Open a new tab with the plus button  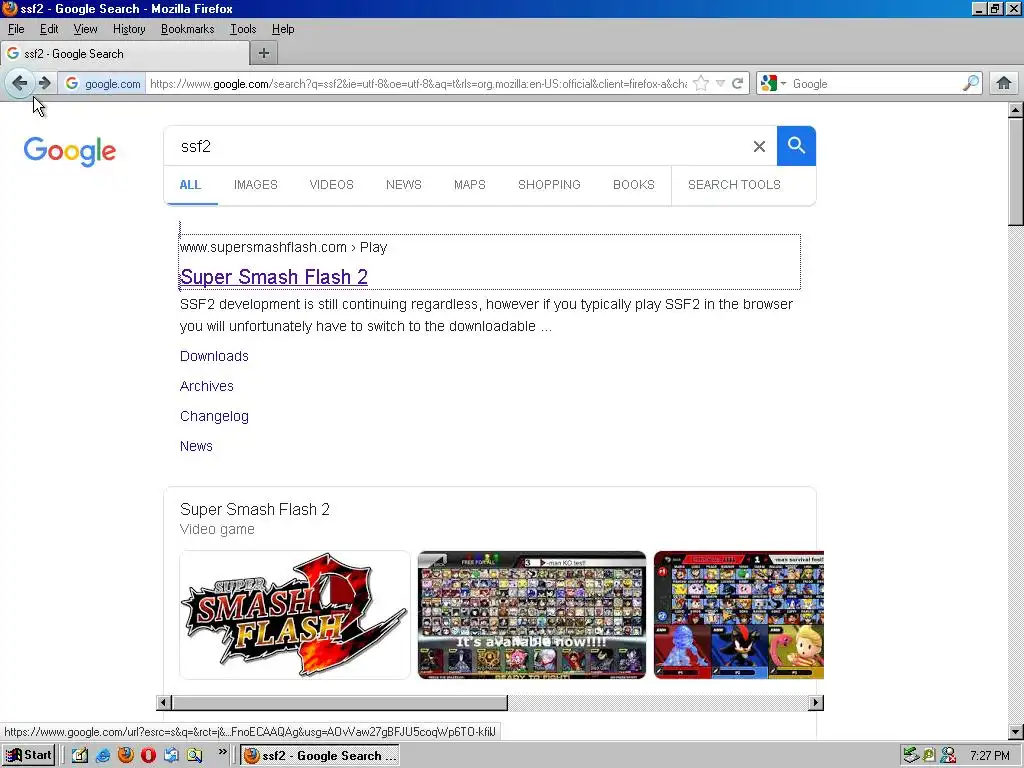264,54
